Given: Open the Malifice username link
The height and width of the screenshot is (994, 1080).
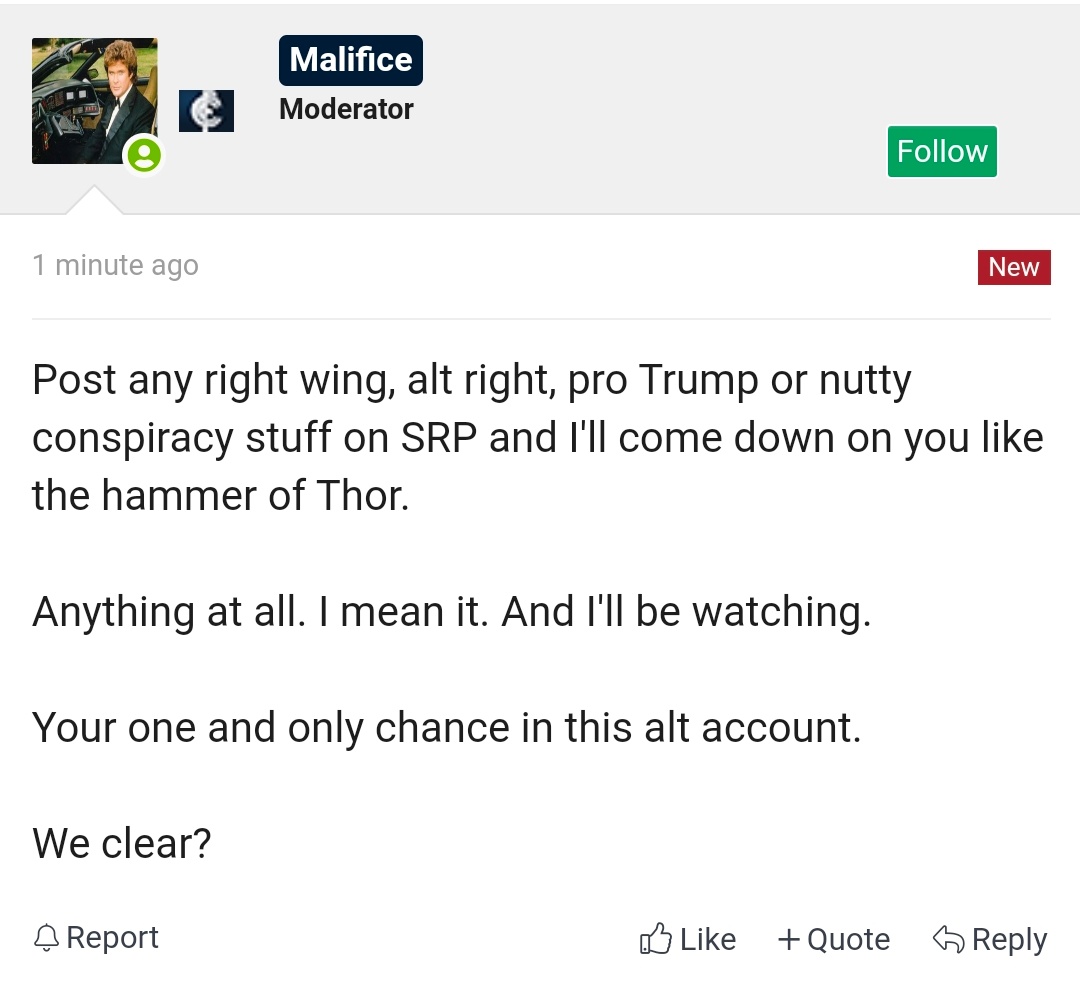Looking at the screenshot, I should (351, 60).
